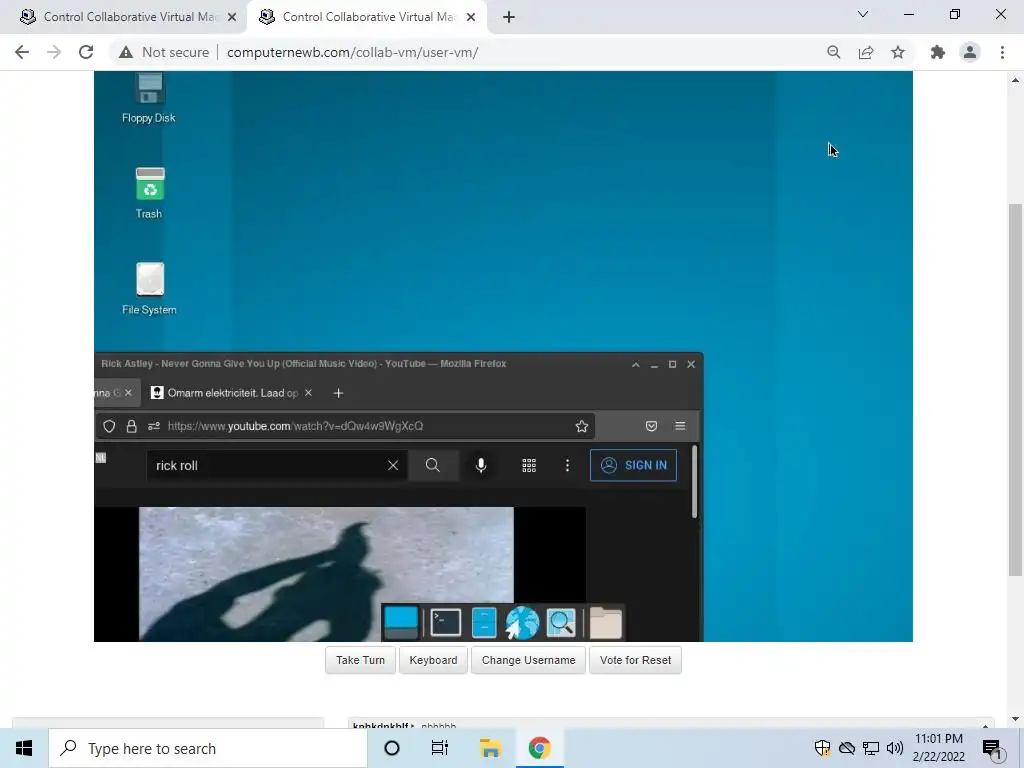Screen dimensions: 1024x768
Task: Share this page via Chrome share icon
Action: click(x=866, y=52)
